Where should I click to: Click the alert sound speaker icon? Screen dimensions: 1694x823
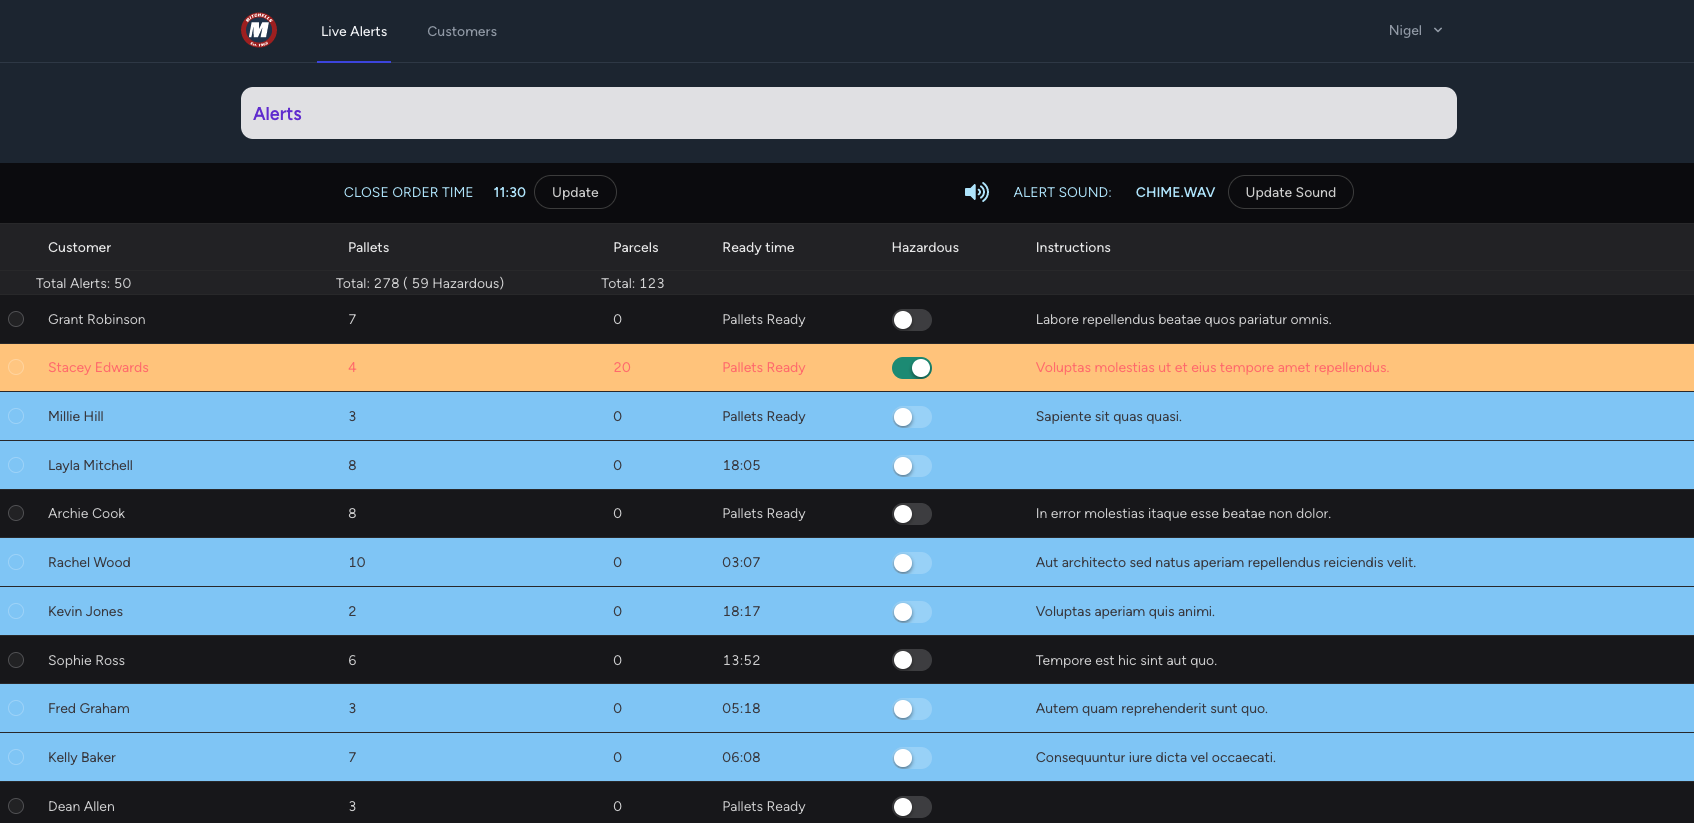[x=976, y=192]
